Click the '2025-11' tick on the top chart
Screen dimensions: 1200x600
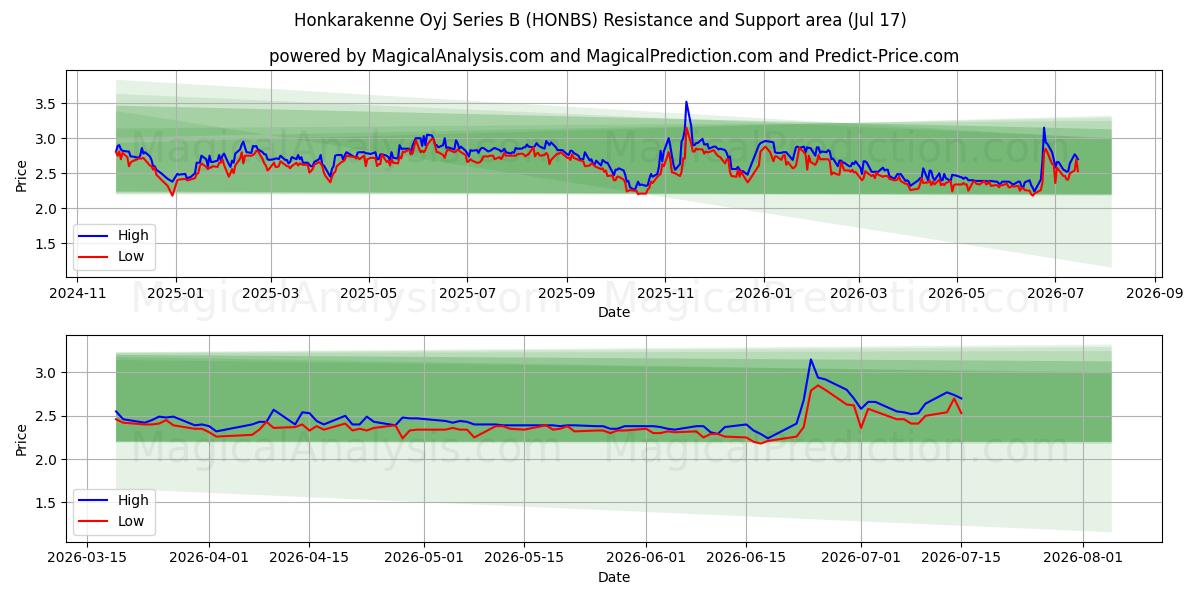(665, 293)
